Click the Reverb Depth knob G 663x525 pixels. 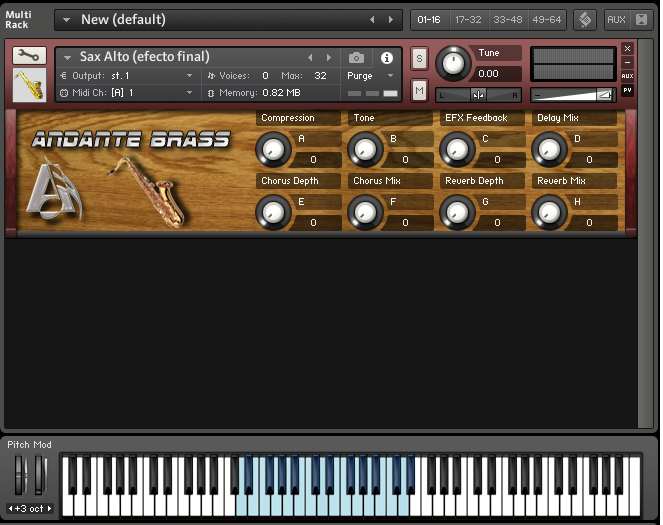click(x=457, y=212)
